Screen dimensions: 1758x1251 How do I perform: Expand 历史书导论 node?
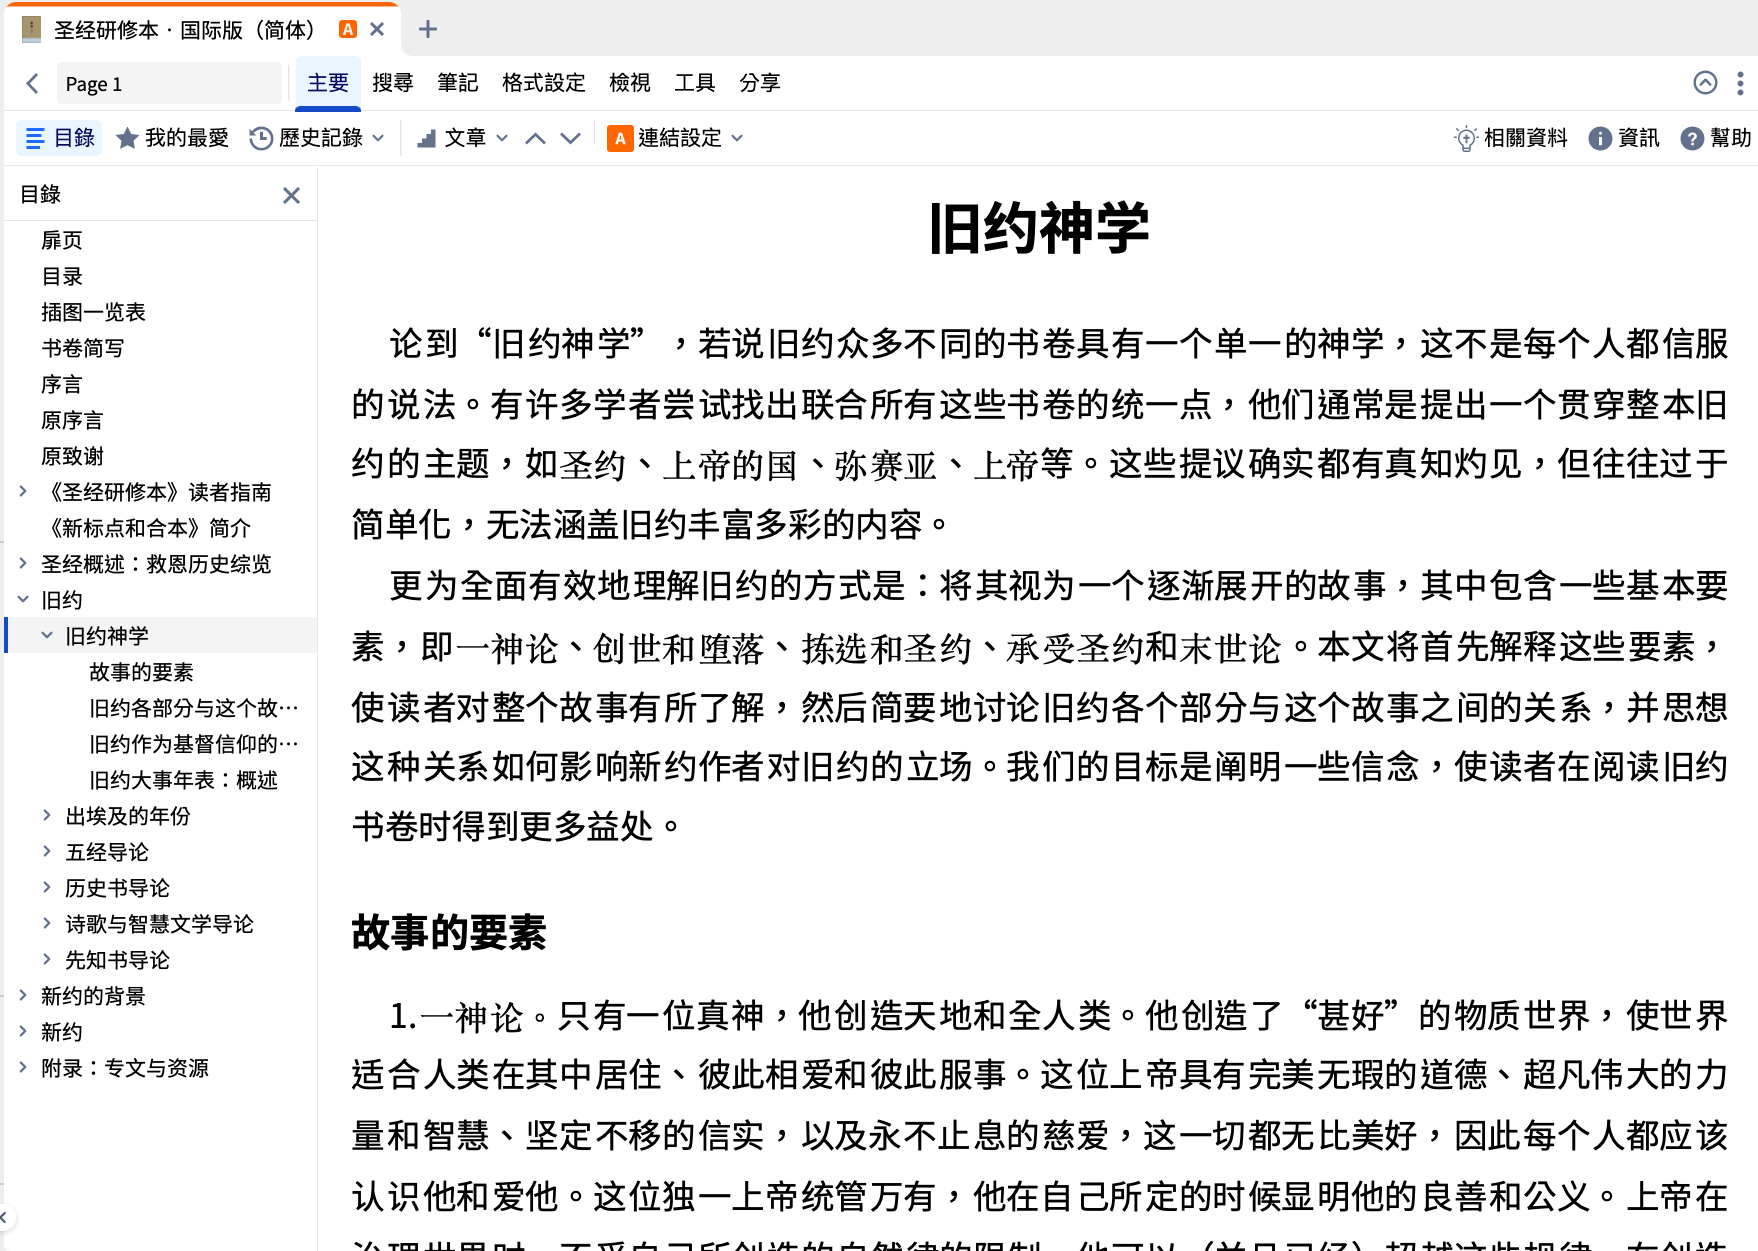click(47, 887)
